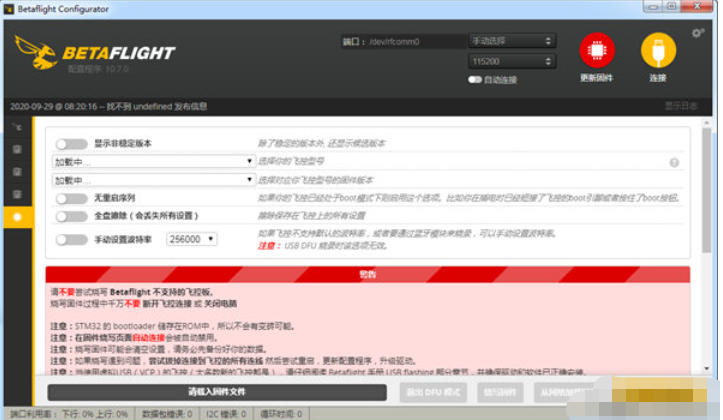Click the 数据包错误: 0 status entry
The width and height of the screenshot is (723, 420).
click(167, 414)
